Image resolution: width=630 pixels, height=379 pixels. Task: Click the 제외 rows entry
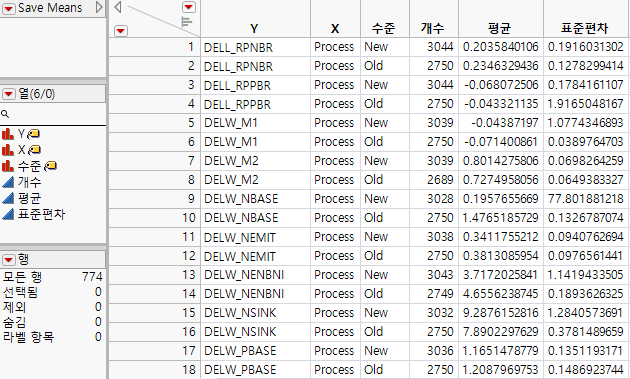click(52, 307)
